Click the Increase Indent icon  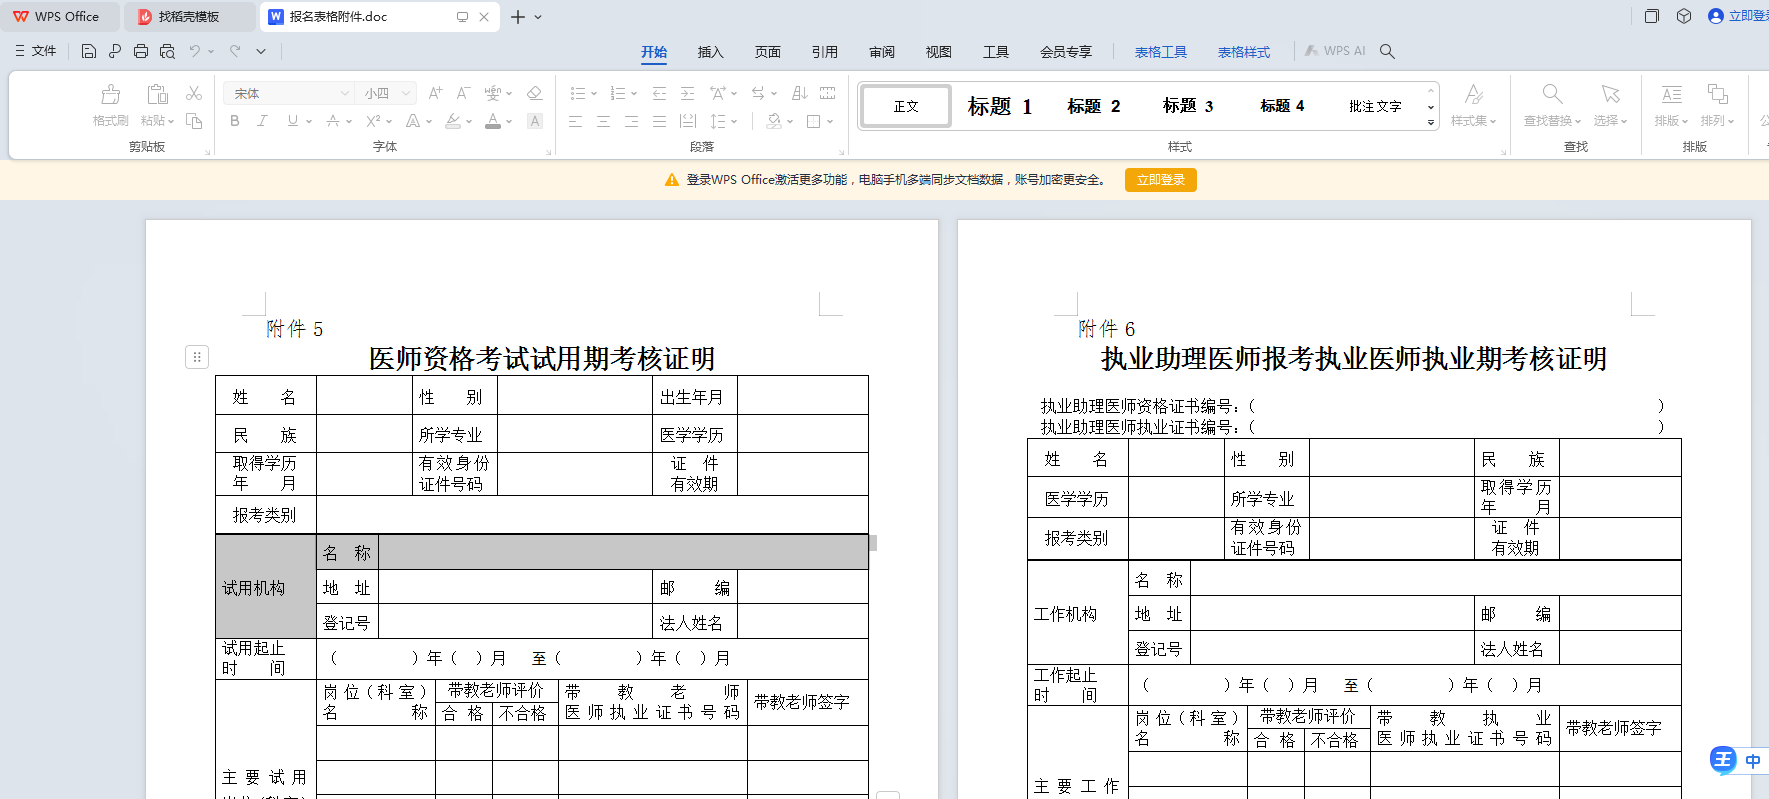coord(687,93)
